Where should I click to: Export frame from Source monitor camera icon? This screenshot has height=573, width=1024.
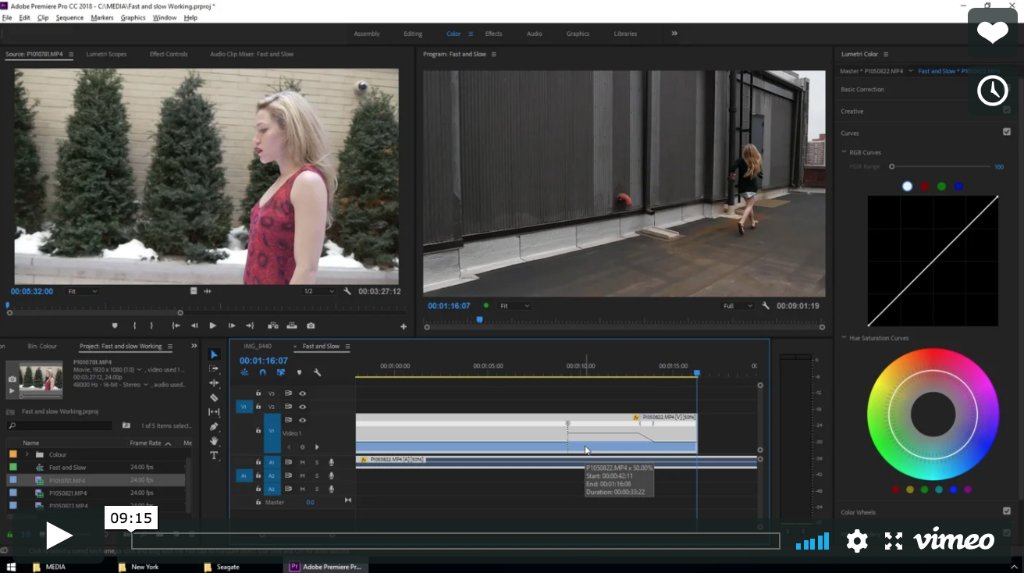[311, 325]
